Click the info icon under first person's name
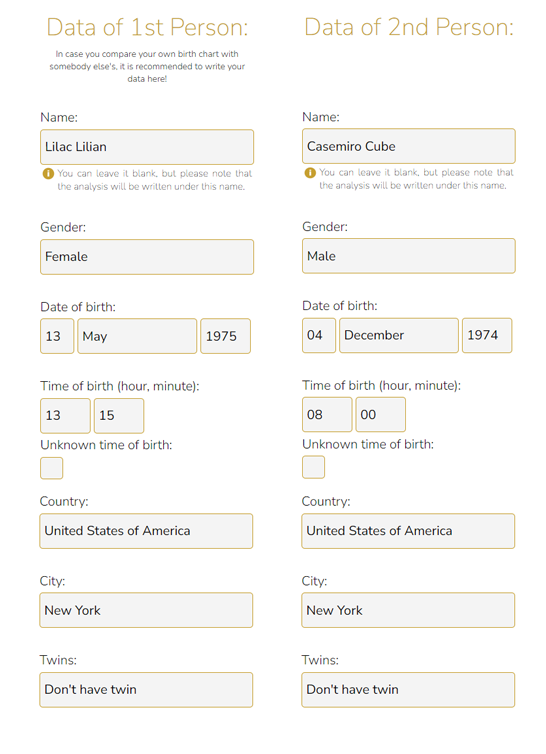This screenshot has width=546, height=754. click(48, 174)
